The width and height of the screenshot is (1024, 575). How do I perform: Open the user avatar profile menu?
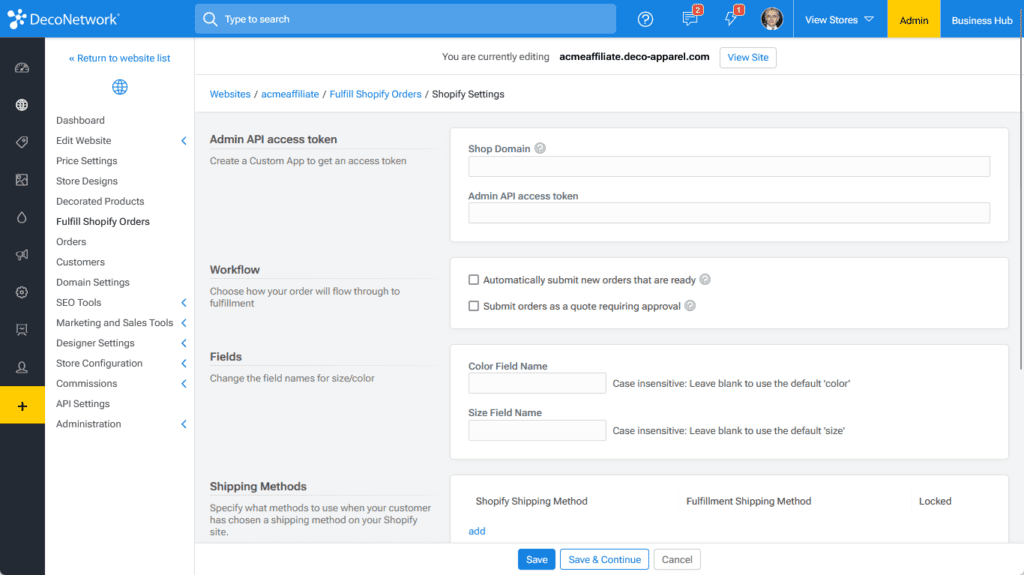tap(772, 19)
